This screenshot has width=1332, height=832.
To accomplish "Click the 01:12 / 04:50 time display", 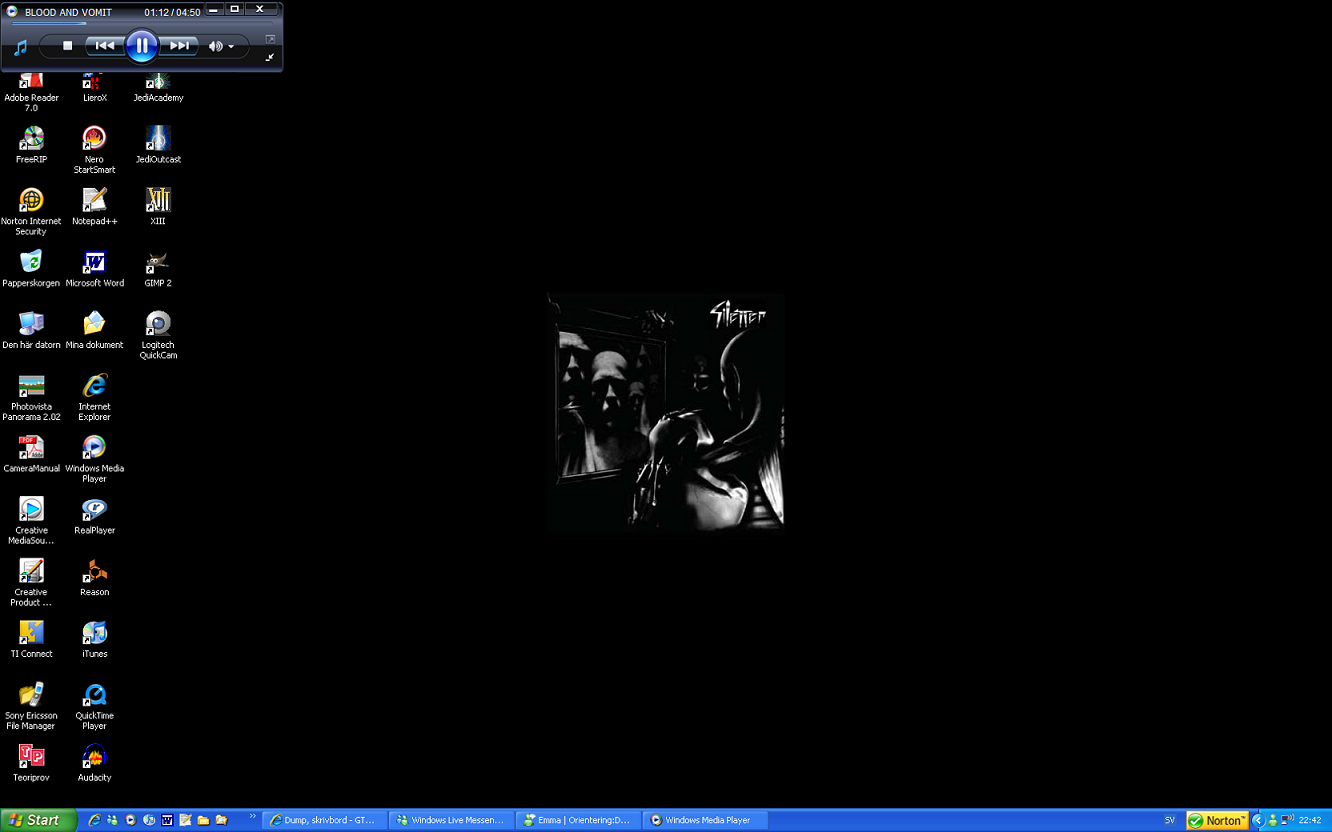I will pos(172,12).
